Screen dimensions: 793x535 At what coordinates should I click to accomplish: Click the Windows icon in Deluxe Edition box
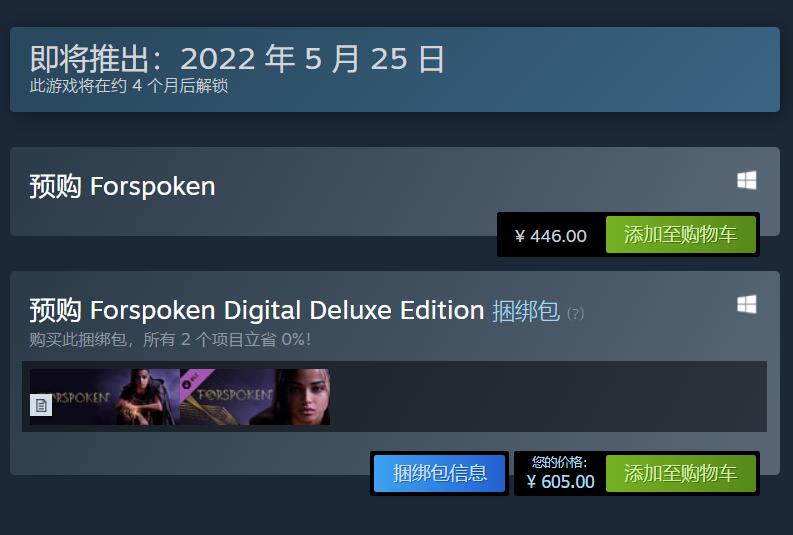click(746, 305)
